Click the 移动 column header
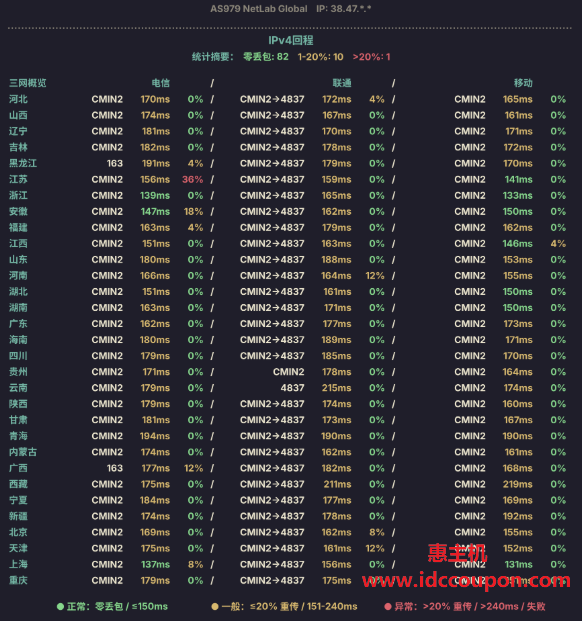The height and width of the screenshot is (621, 582). (523, 83)
